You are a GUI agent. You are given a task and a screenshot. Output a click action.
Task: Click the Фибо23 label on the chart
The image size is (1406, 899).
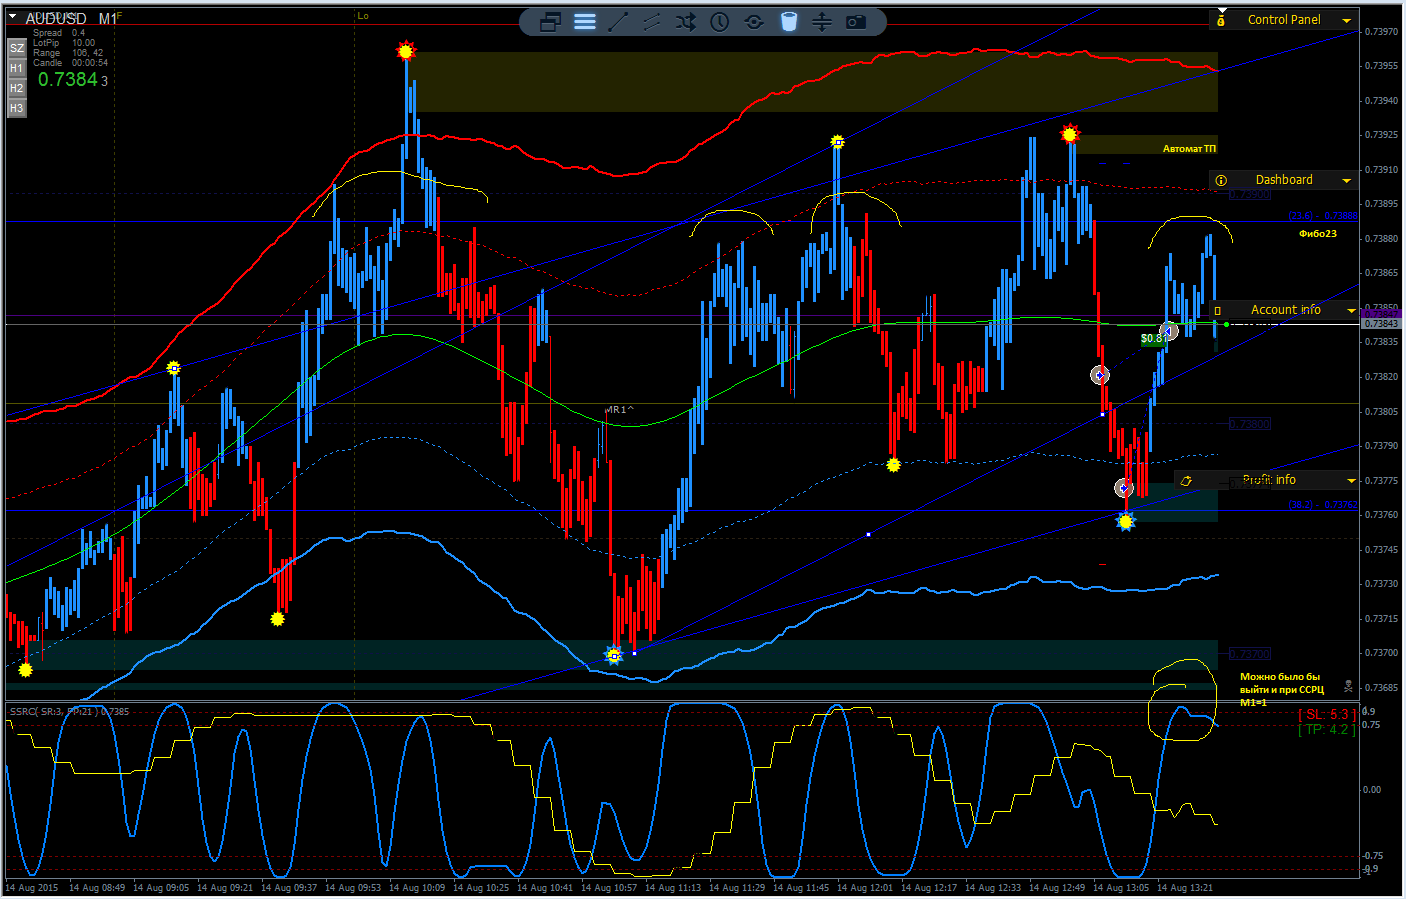pos(1318,234)
